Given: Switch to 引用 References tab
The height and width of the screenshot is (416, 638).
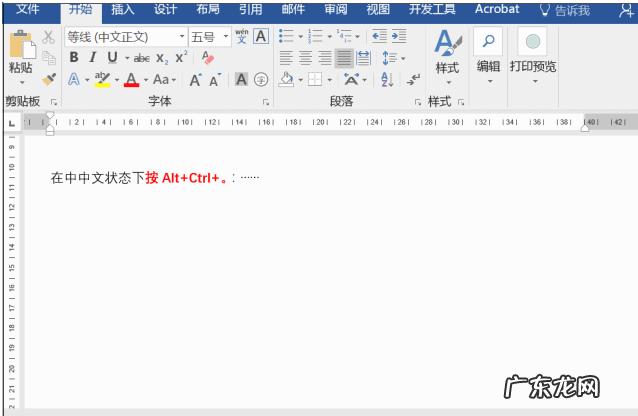Looking at the screenshot, I should coord(251,9).
